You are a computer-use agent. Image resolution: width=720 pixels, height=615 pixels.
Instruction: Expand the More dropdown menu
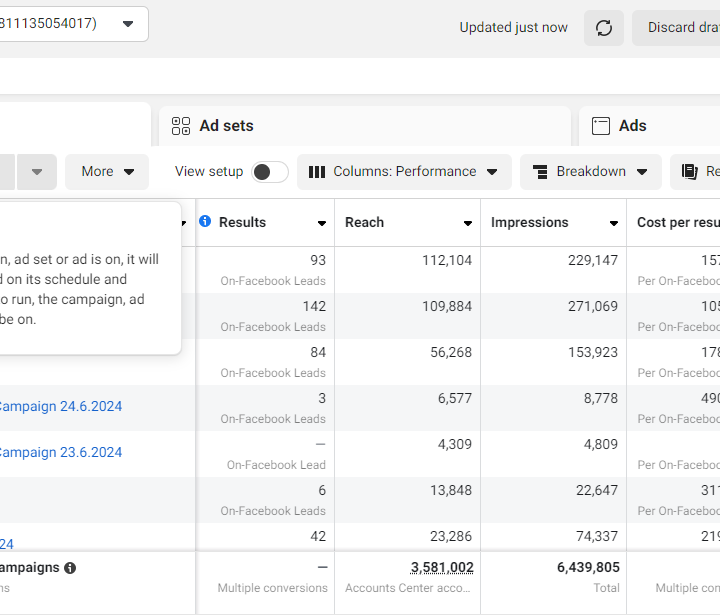(107, 172)
